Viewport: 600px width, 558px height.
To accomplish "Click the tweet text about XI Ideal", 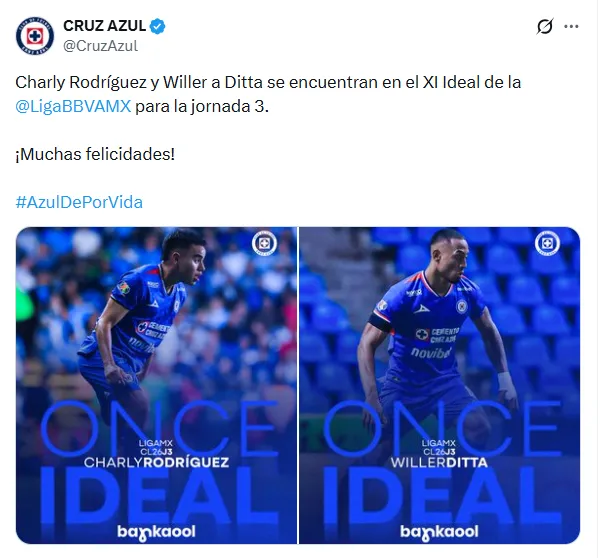I will click(268, 94).
